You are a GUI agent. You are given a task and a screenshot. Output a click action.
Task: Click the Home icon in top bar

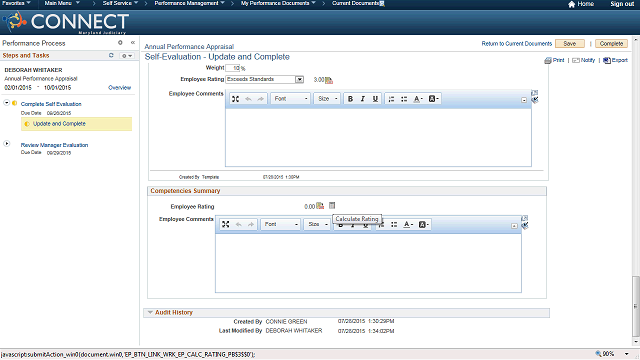click(x=571, y=4)
